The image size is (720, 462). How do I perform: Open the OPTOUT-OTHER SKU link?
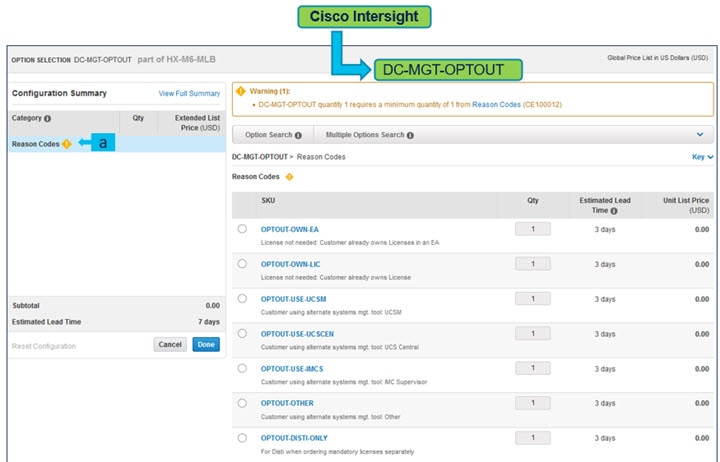(287, 403)
